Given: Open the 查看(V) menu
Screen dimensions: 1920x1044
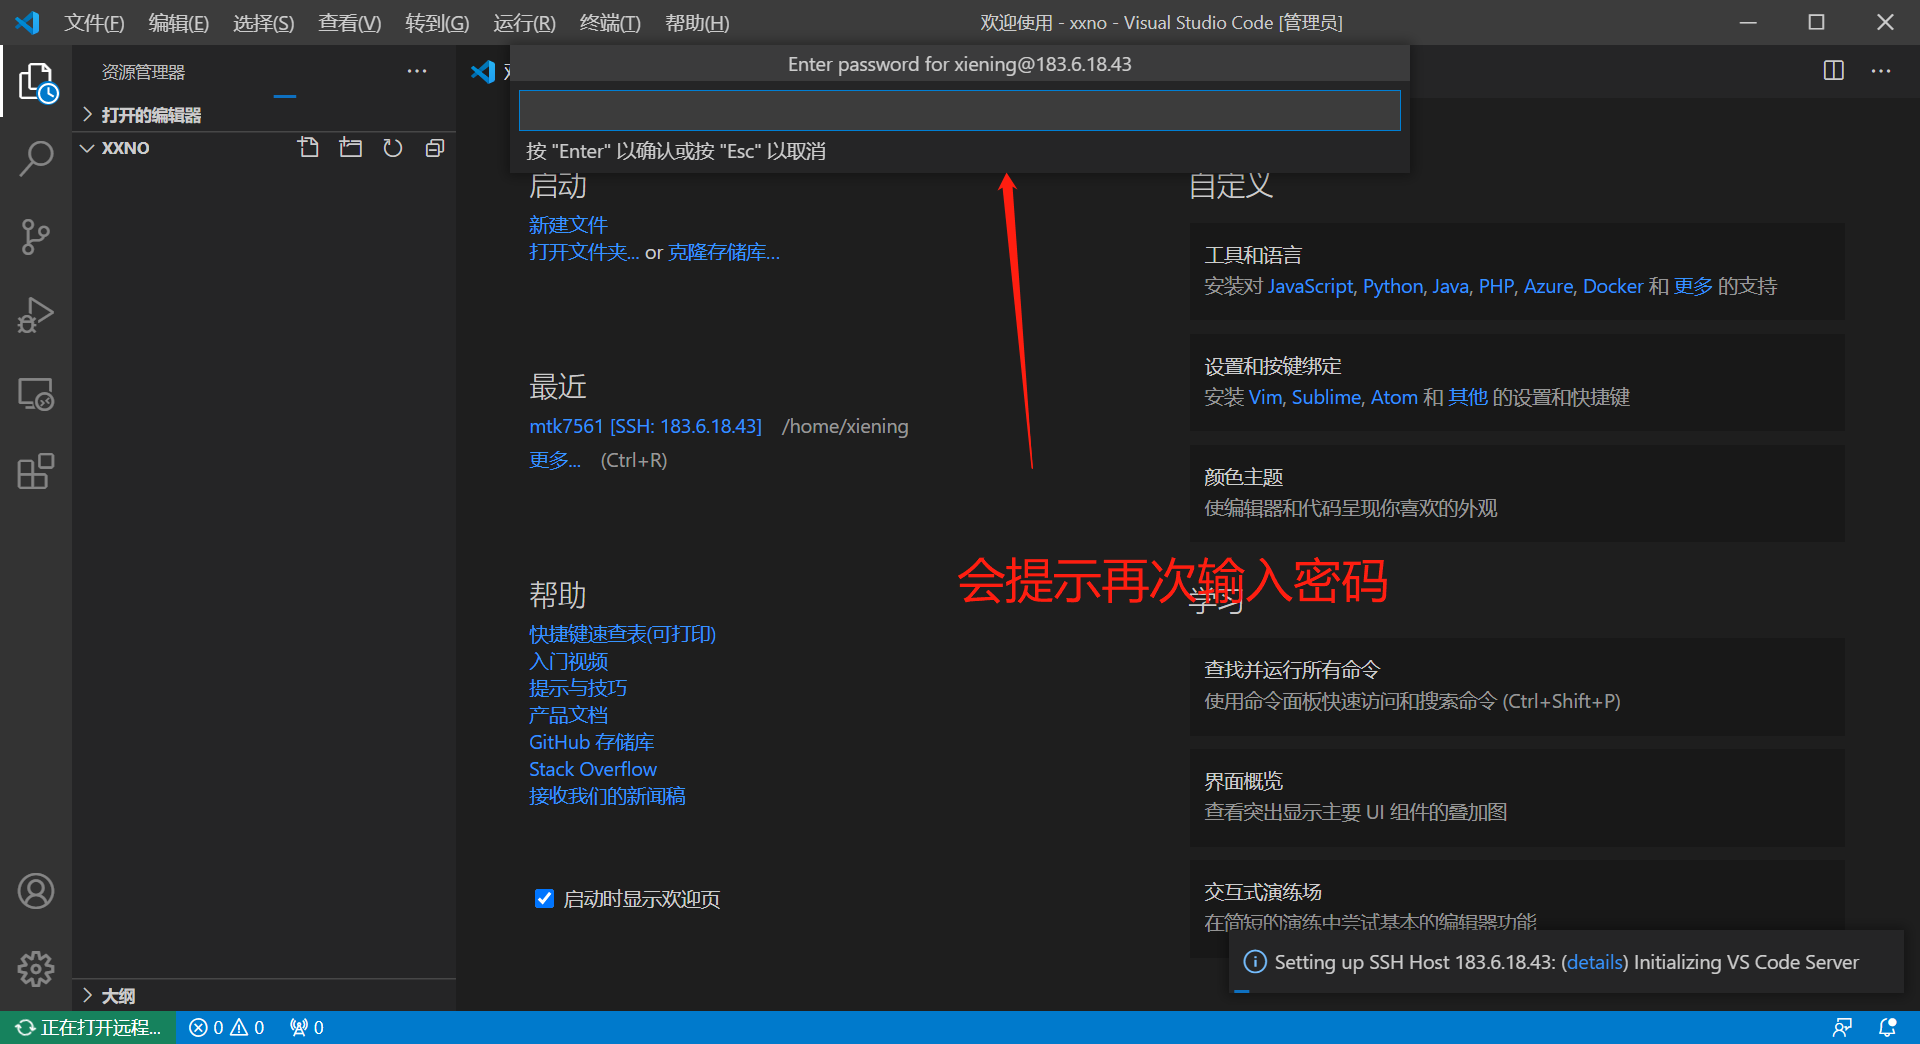Looking at the screenshot, I should pos(350,23).
